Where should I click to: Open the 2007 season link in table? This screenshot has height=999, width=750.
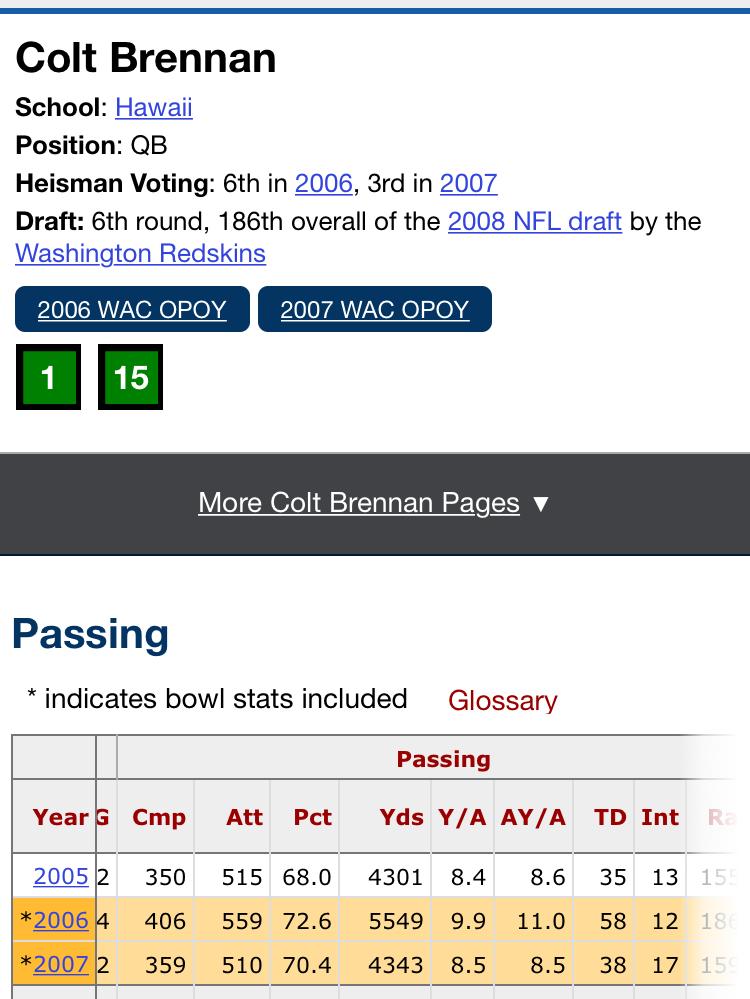[61, 965]
